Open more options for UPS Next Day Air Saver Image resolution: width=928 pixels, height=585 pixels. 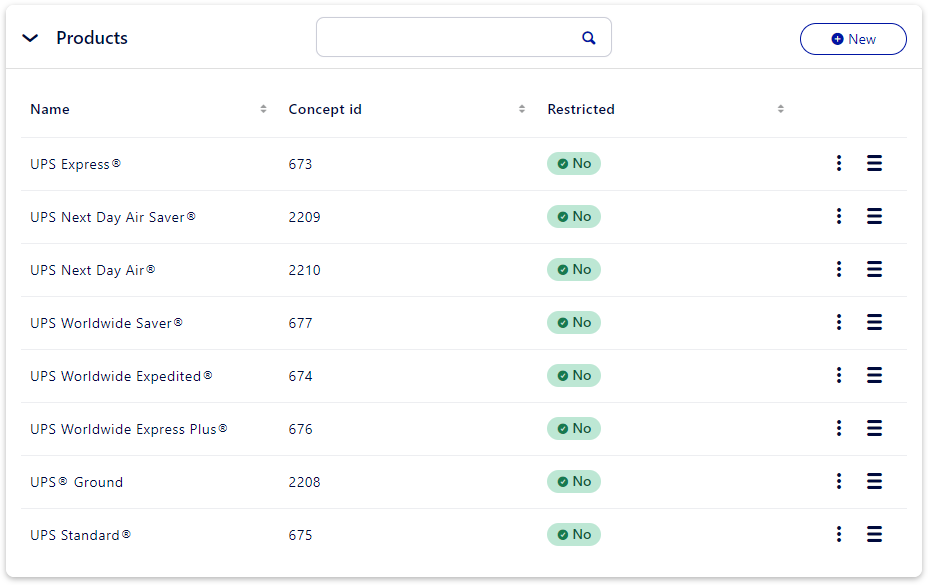[839, 216]
